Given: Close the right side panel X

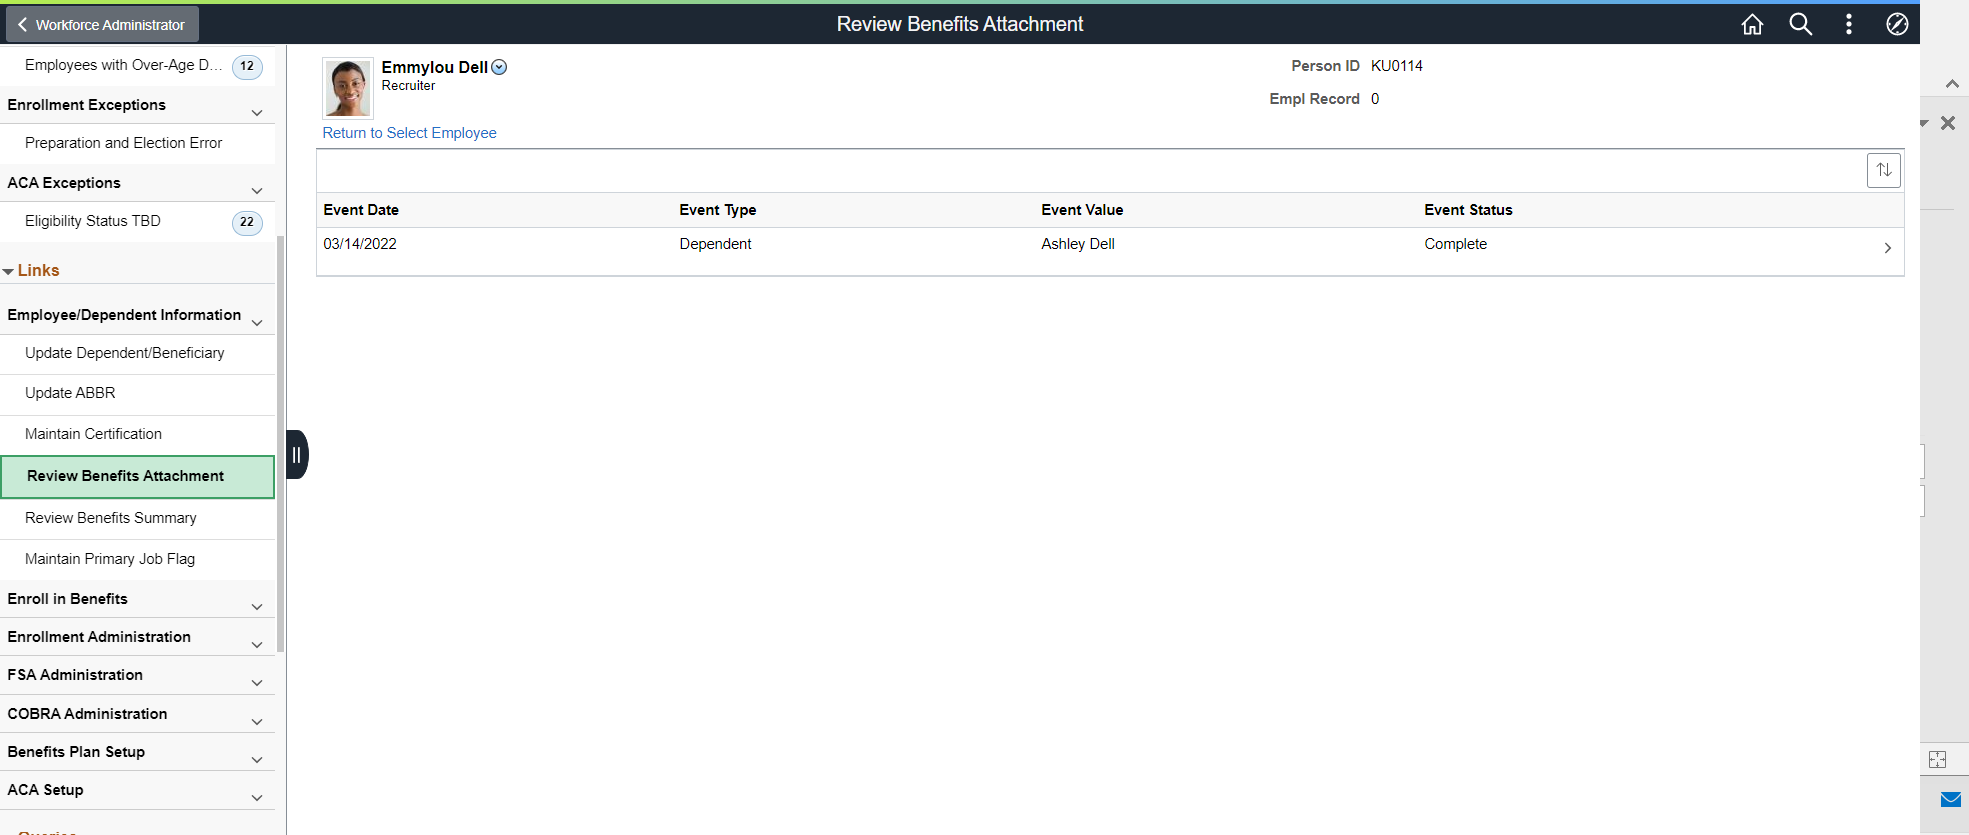Looking at the screenshot, I should point(1947,123).
